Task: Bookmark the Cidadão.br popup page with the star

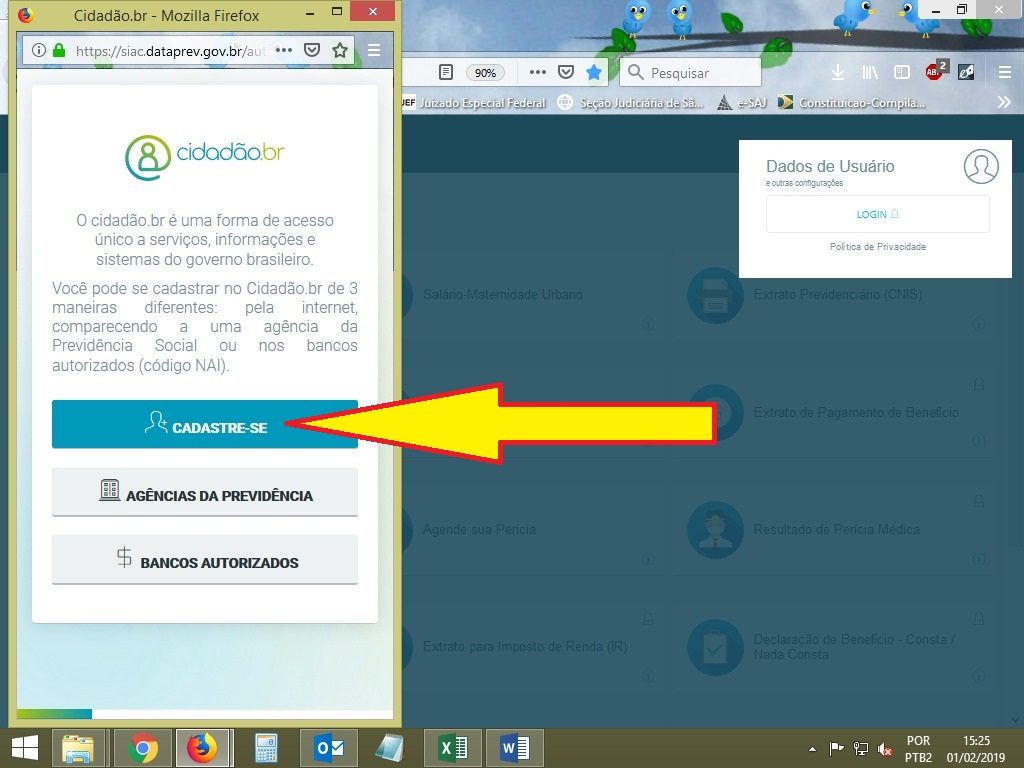Action: [x=340, y=50]
